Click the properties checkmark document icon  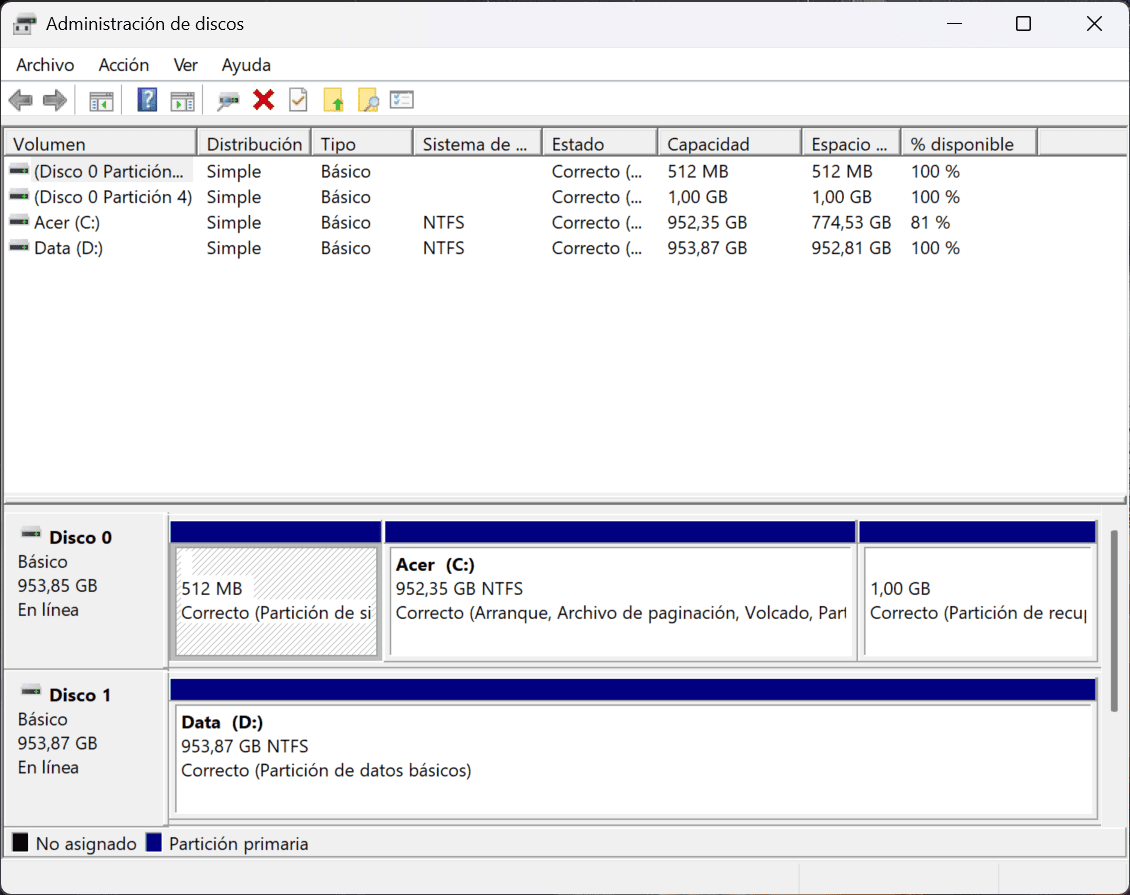[x=298, y=100]
